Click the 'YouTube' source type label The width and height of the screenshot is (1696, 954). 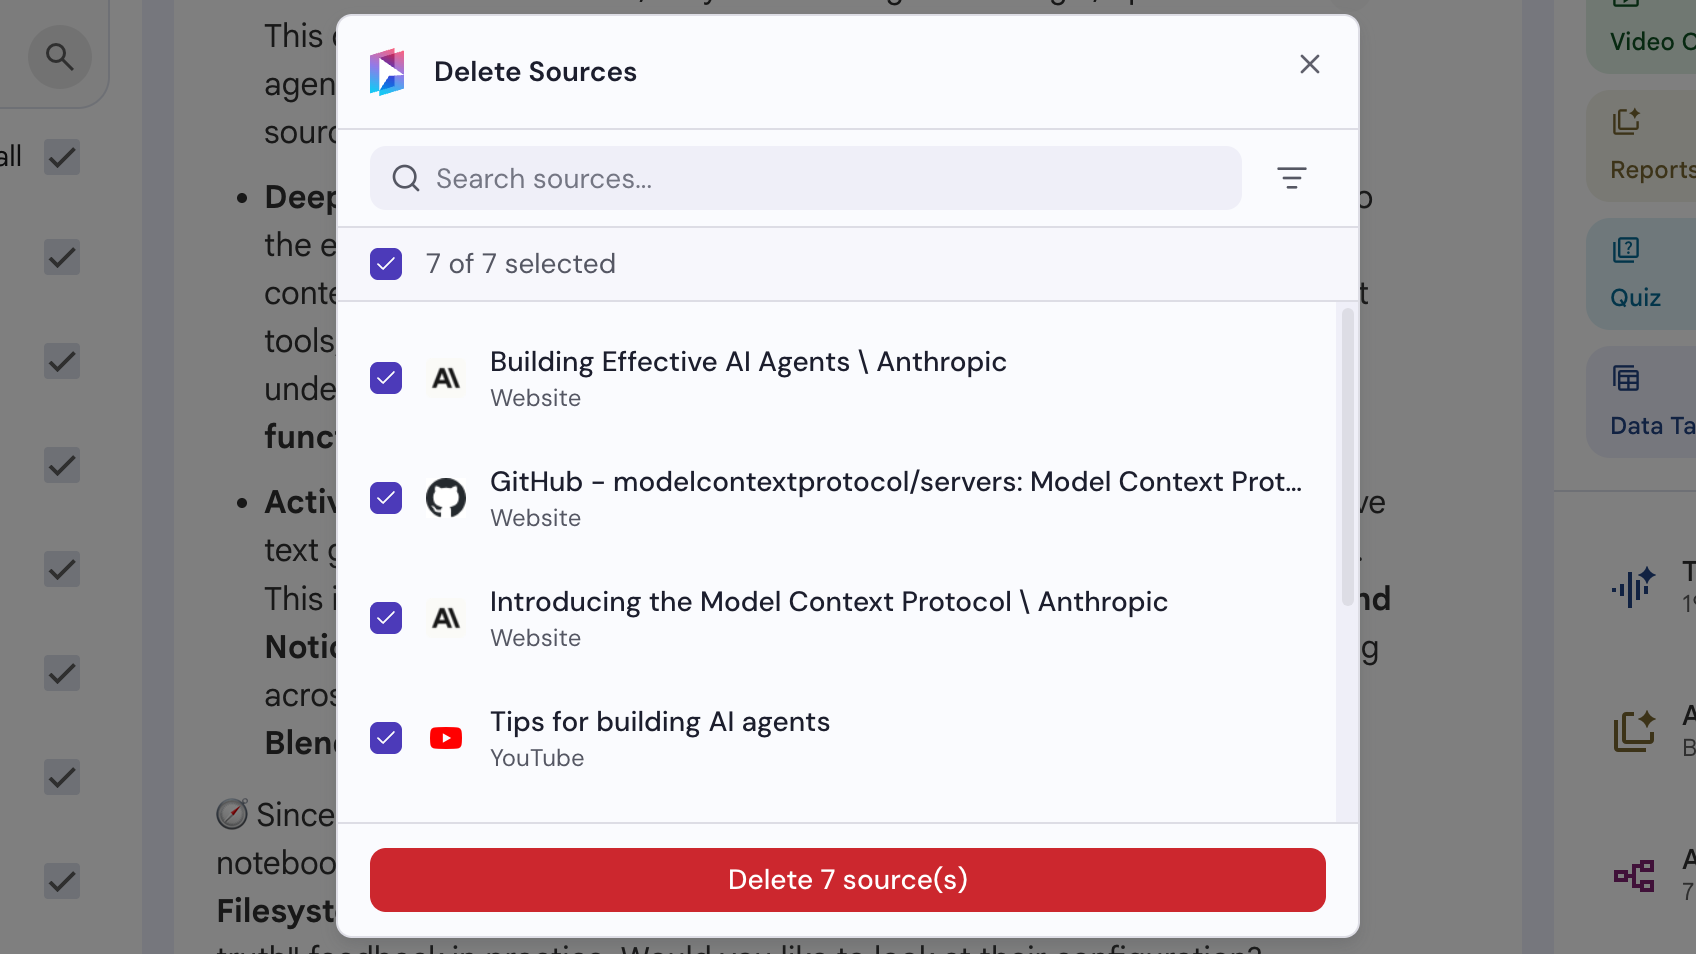pyautogui.click(x=537, y=758)
